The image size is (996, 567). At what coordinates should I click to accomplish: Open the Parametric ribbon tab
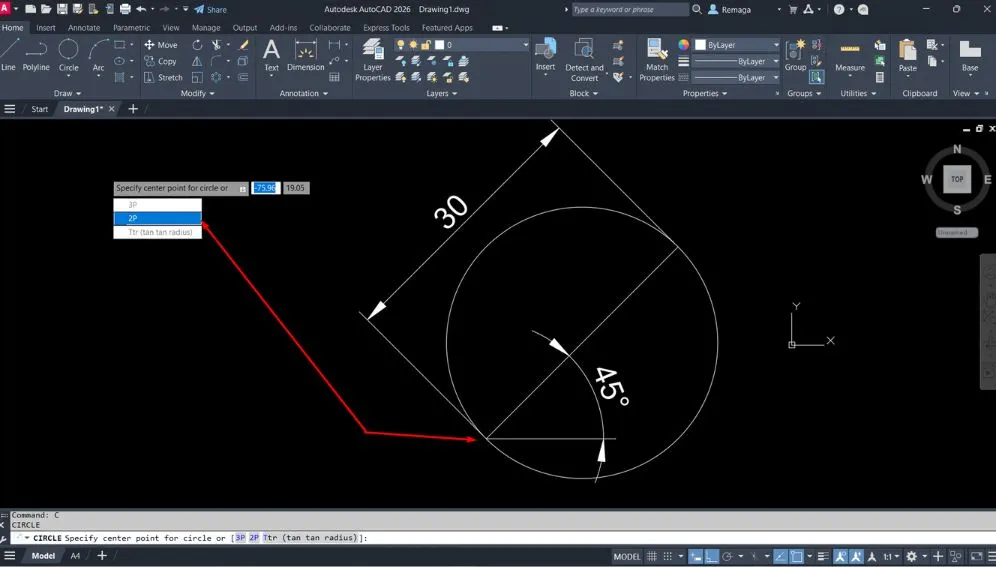[x=131, y=28]
